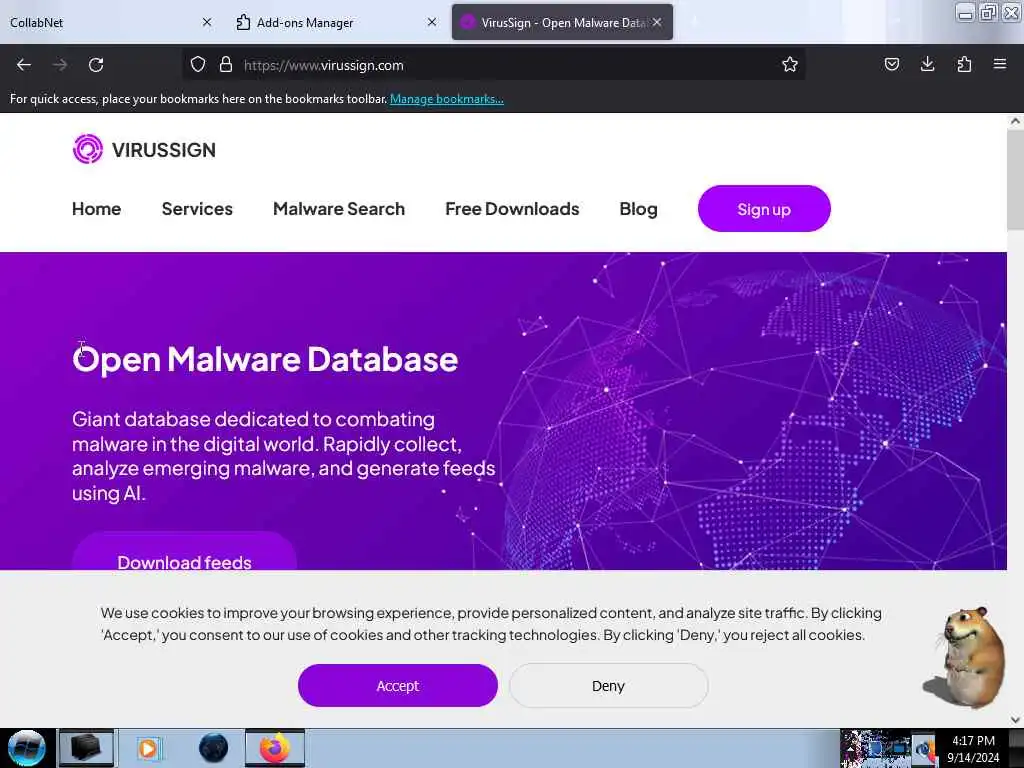Open the Home nav item

(x=97, y=209)
